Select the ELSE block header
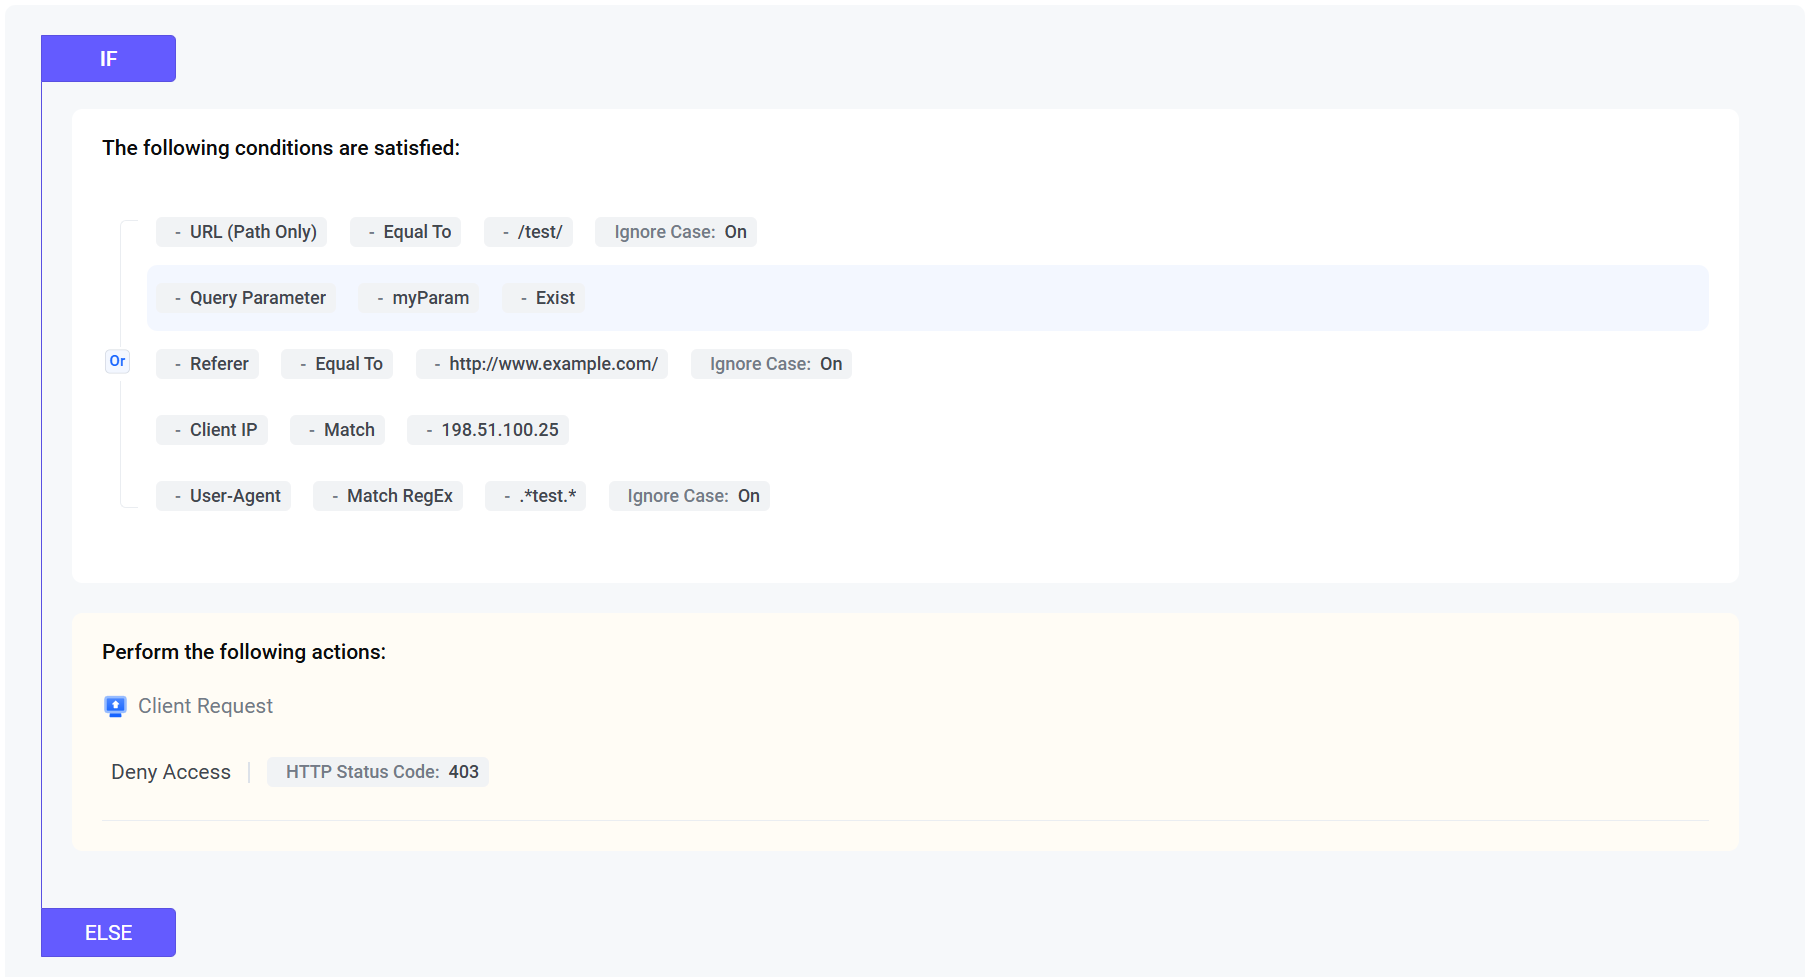1809x977 pixels. [108, 933]
